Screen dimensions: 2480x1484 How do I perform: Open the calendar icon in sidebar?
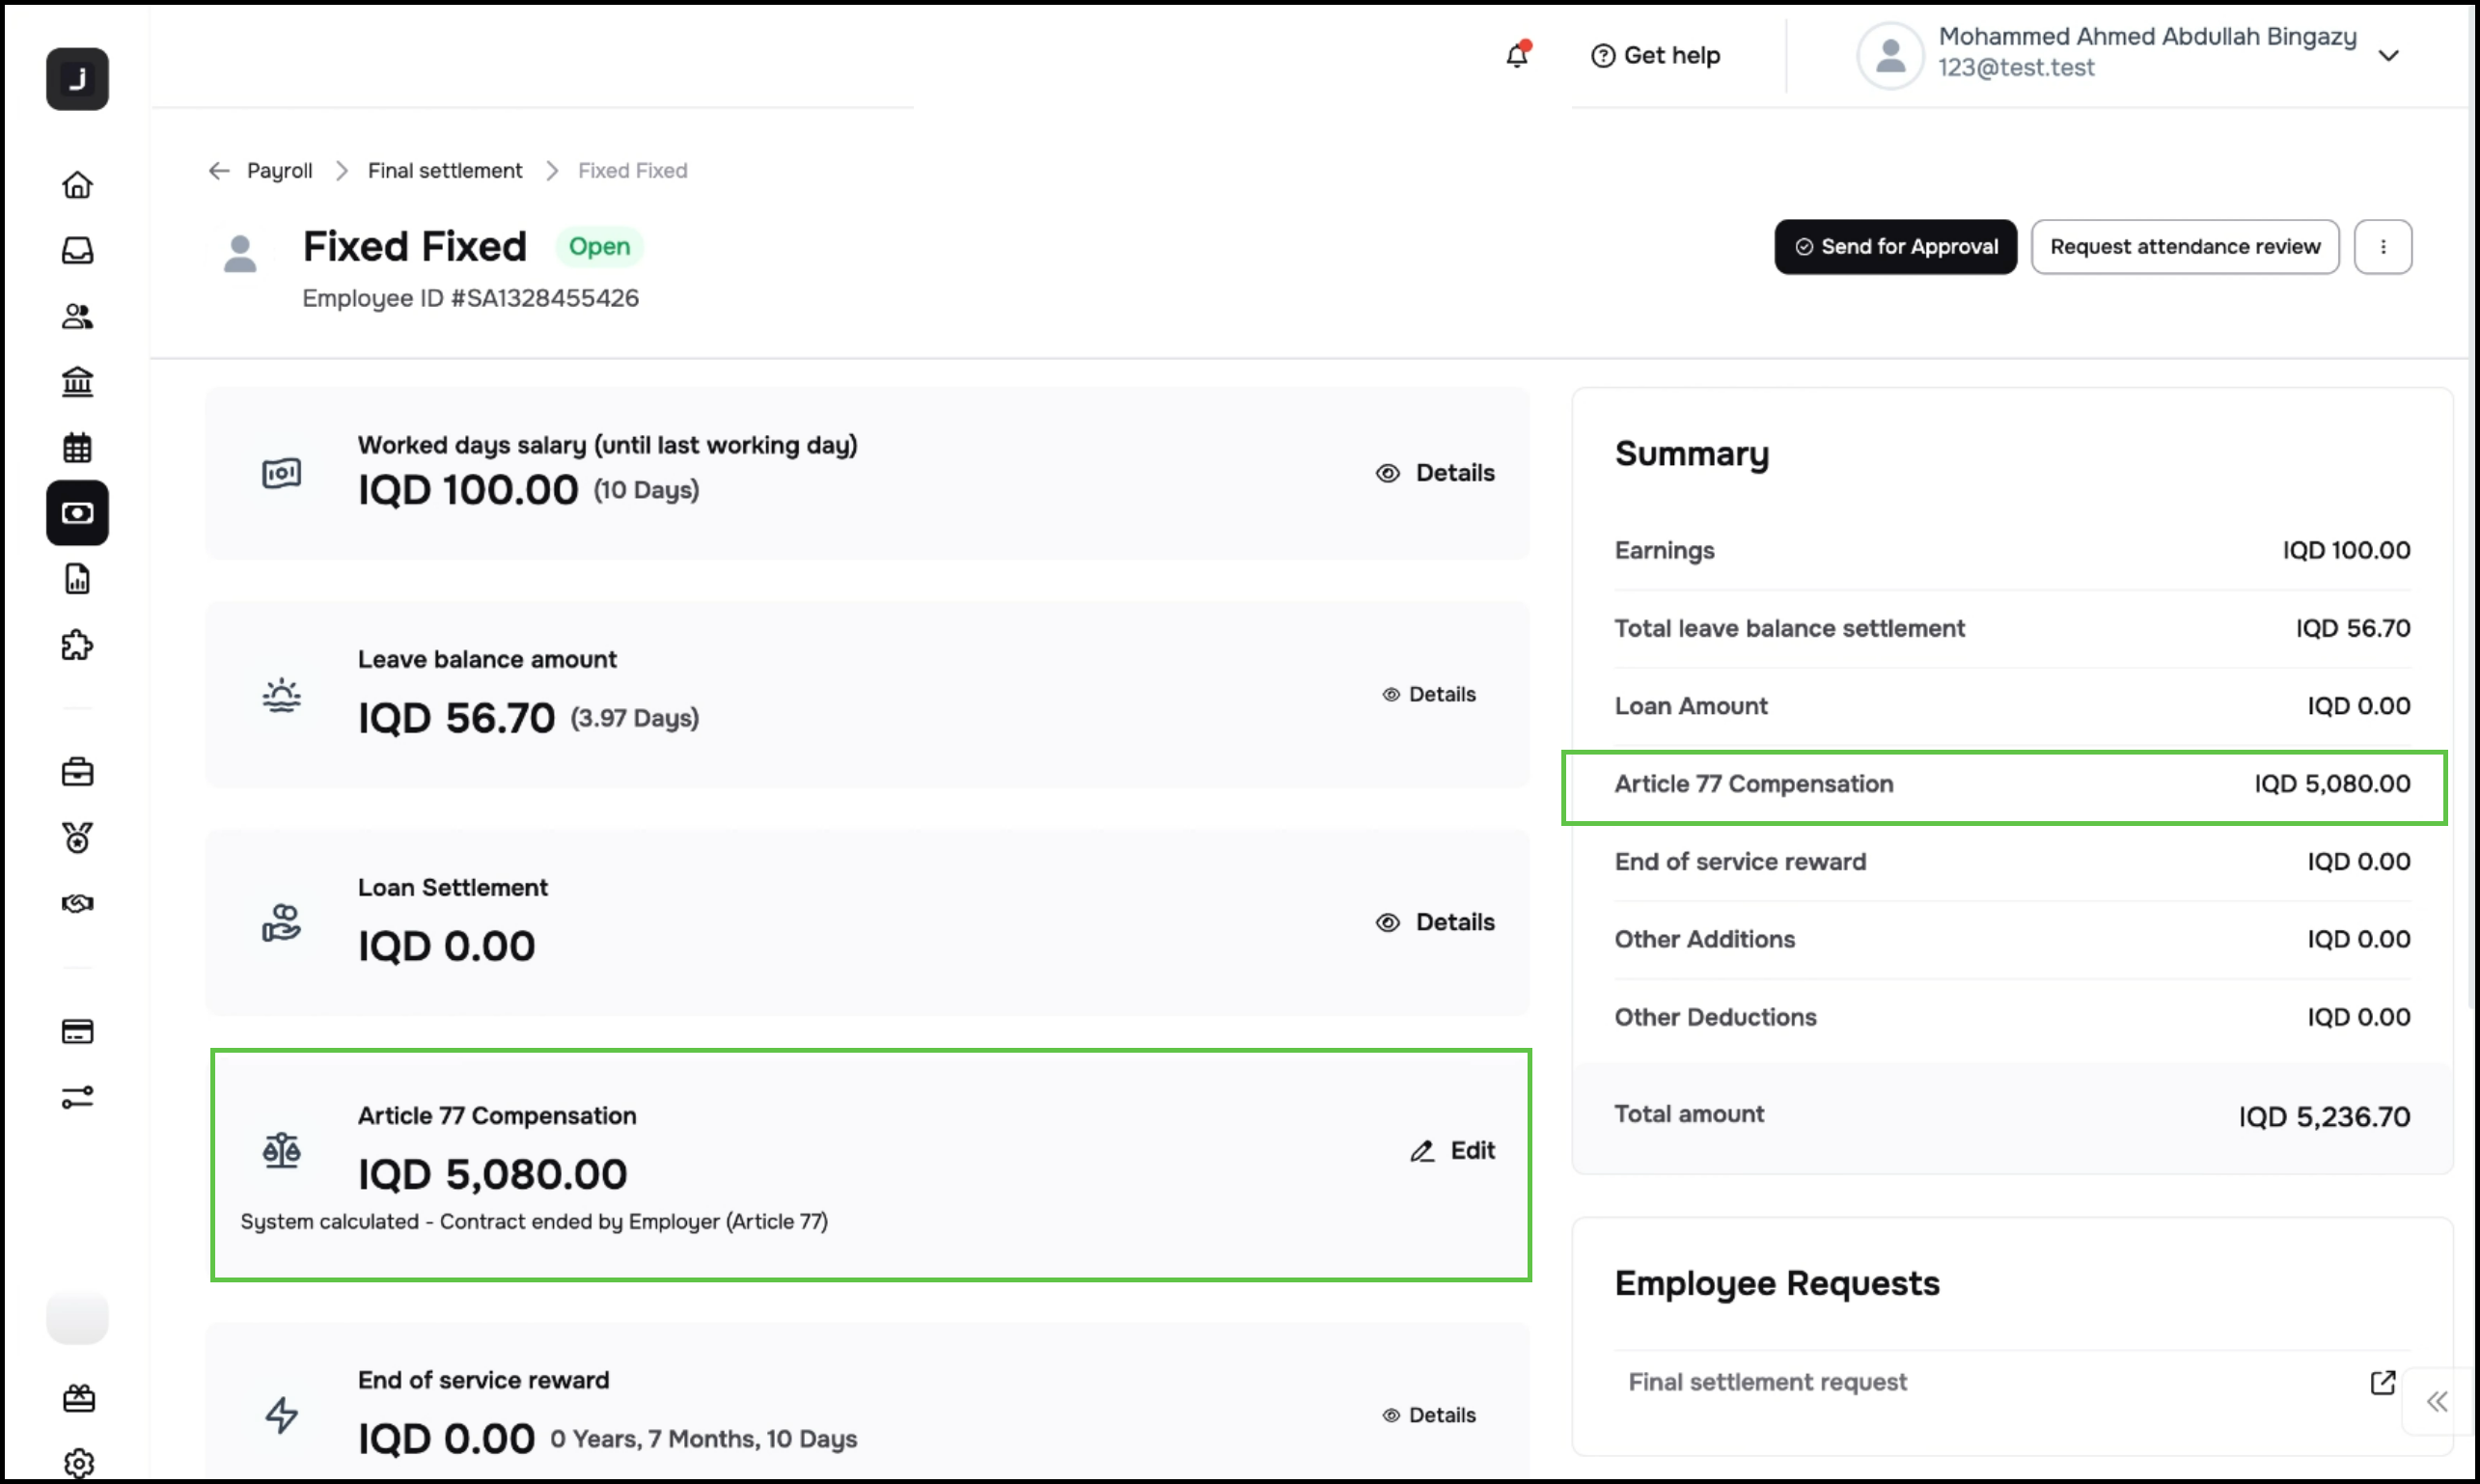coord(77,447)
